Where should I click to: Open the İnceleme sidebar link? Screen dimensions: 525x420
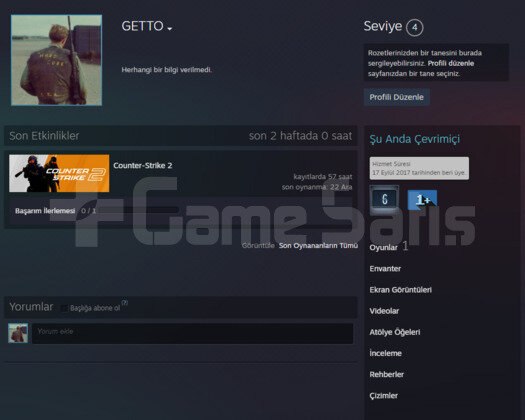point(385,353)
